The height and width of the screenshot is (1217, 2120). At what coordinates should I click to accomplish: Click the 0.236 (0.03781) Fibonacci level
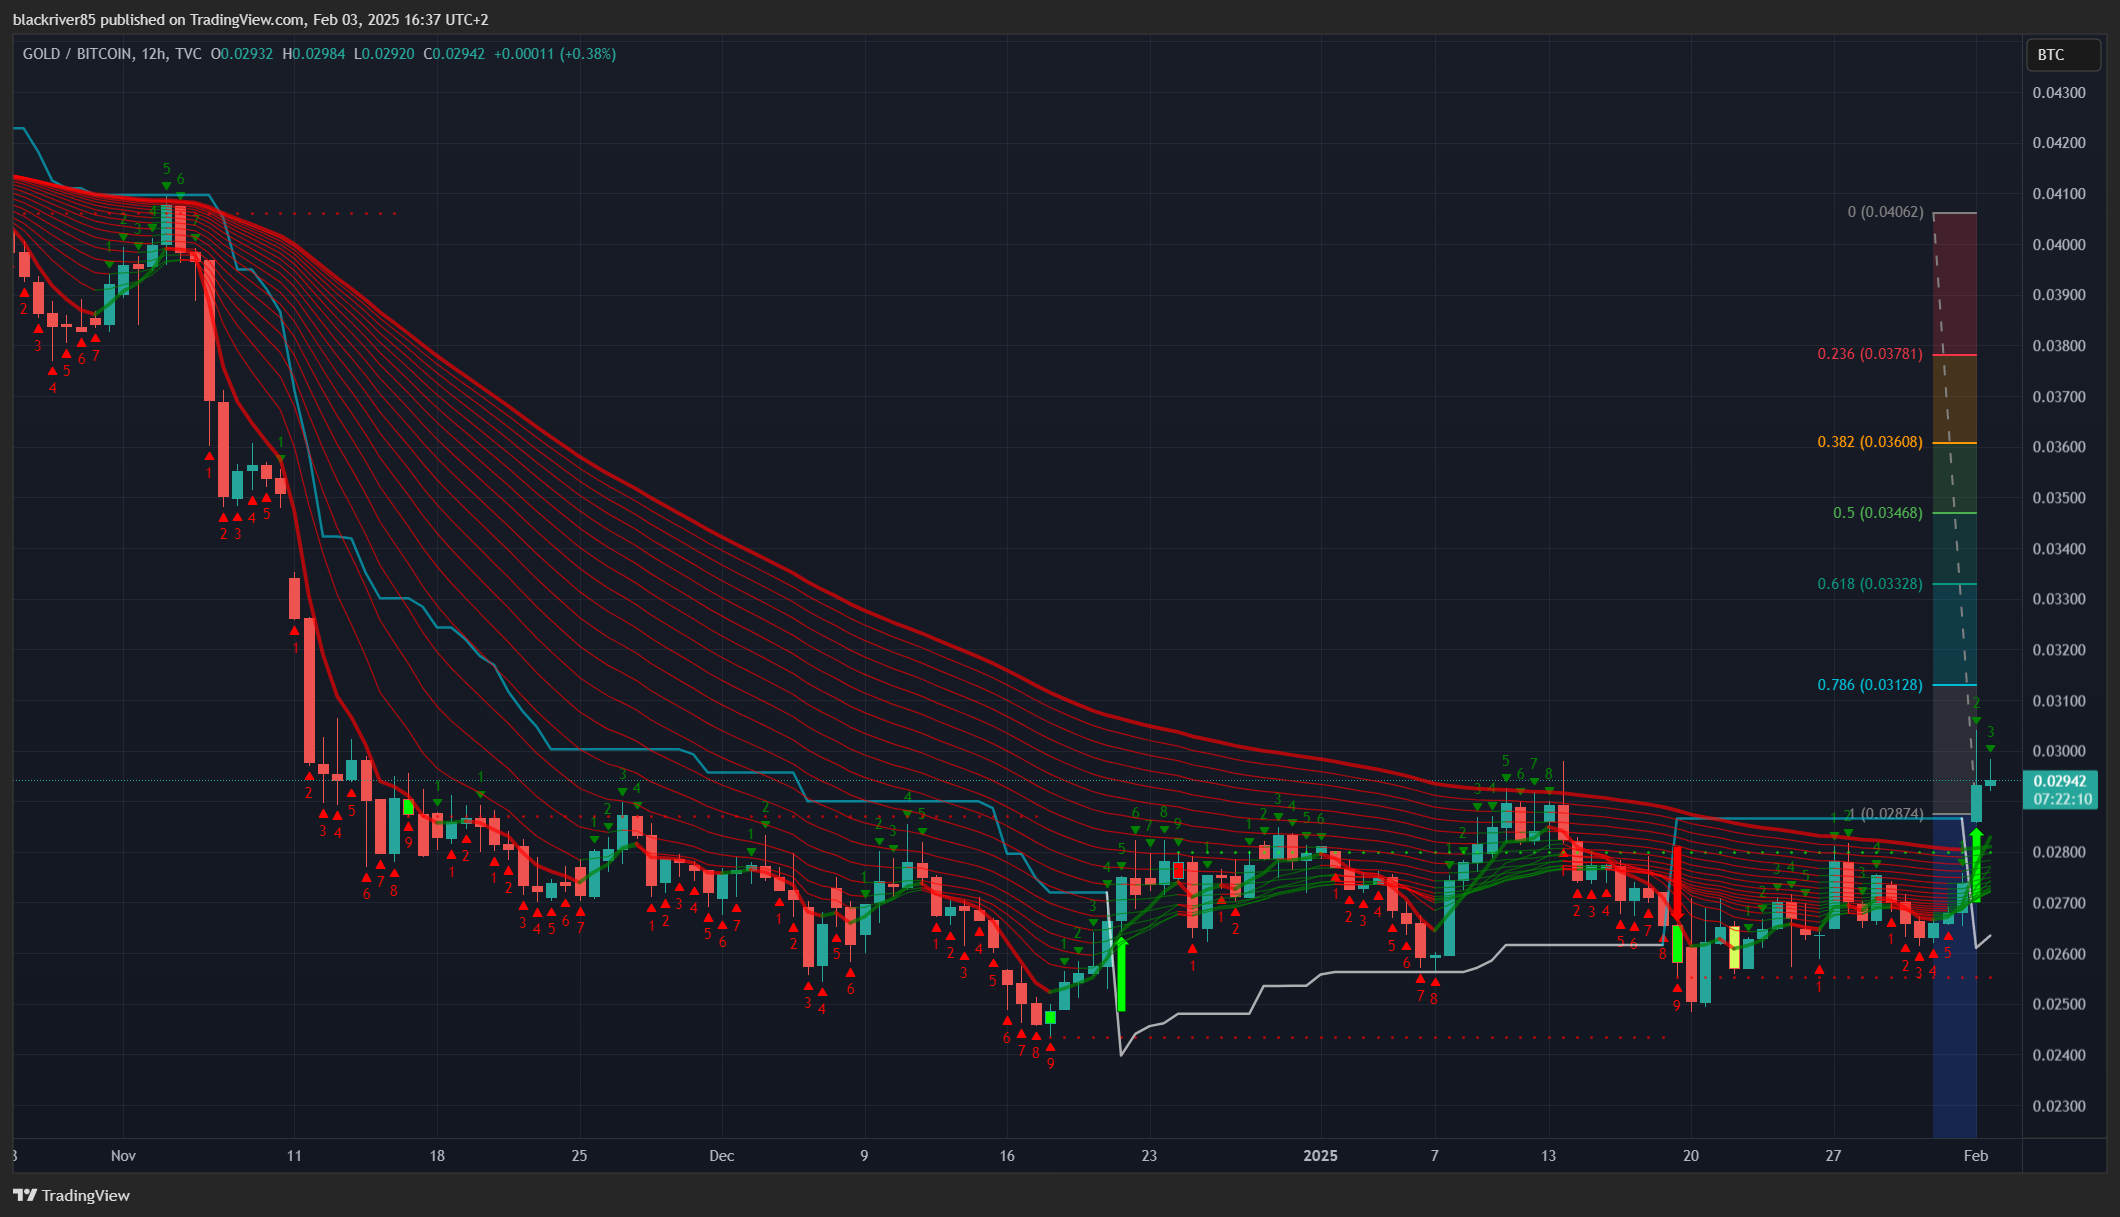pyautogui.click(x=1870, y=354)
